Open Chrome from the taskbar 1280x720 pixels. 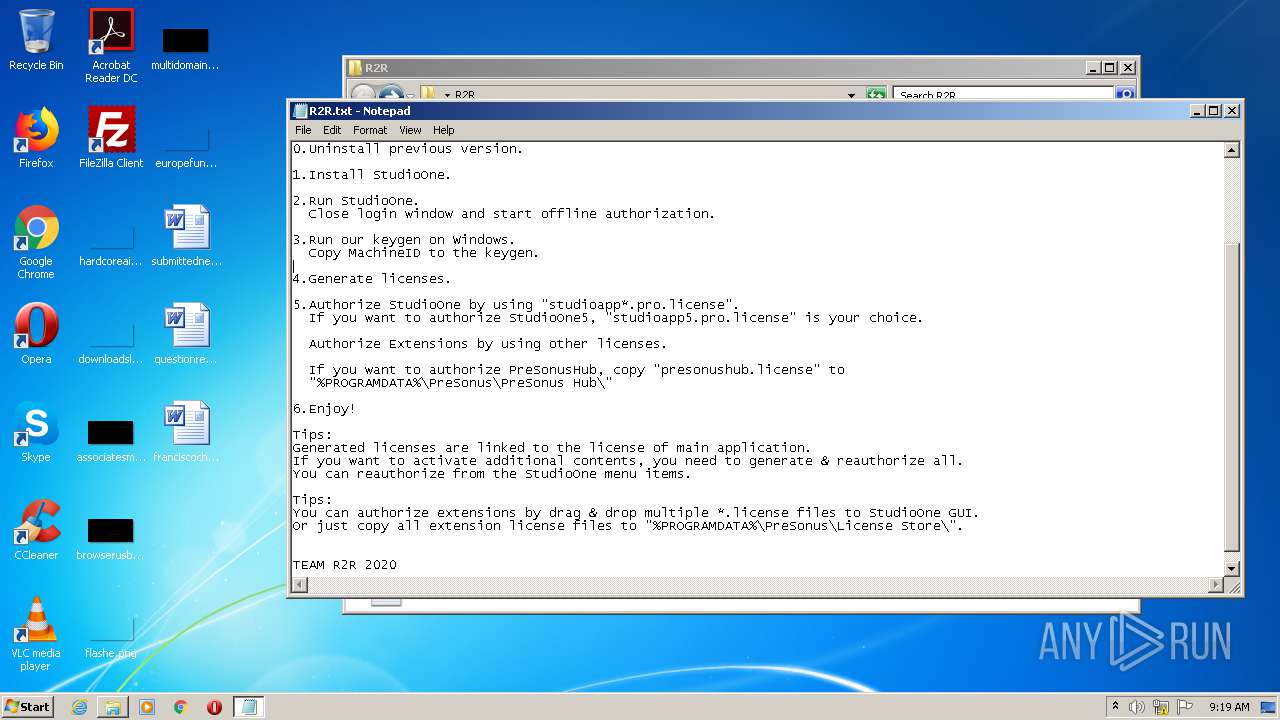click(x=181, y=707)
